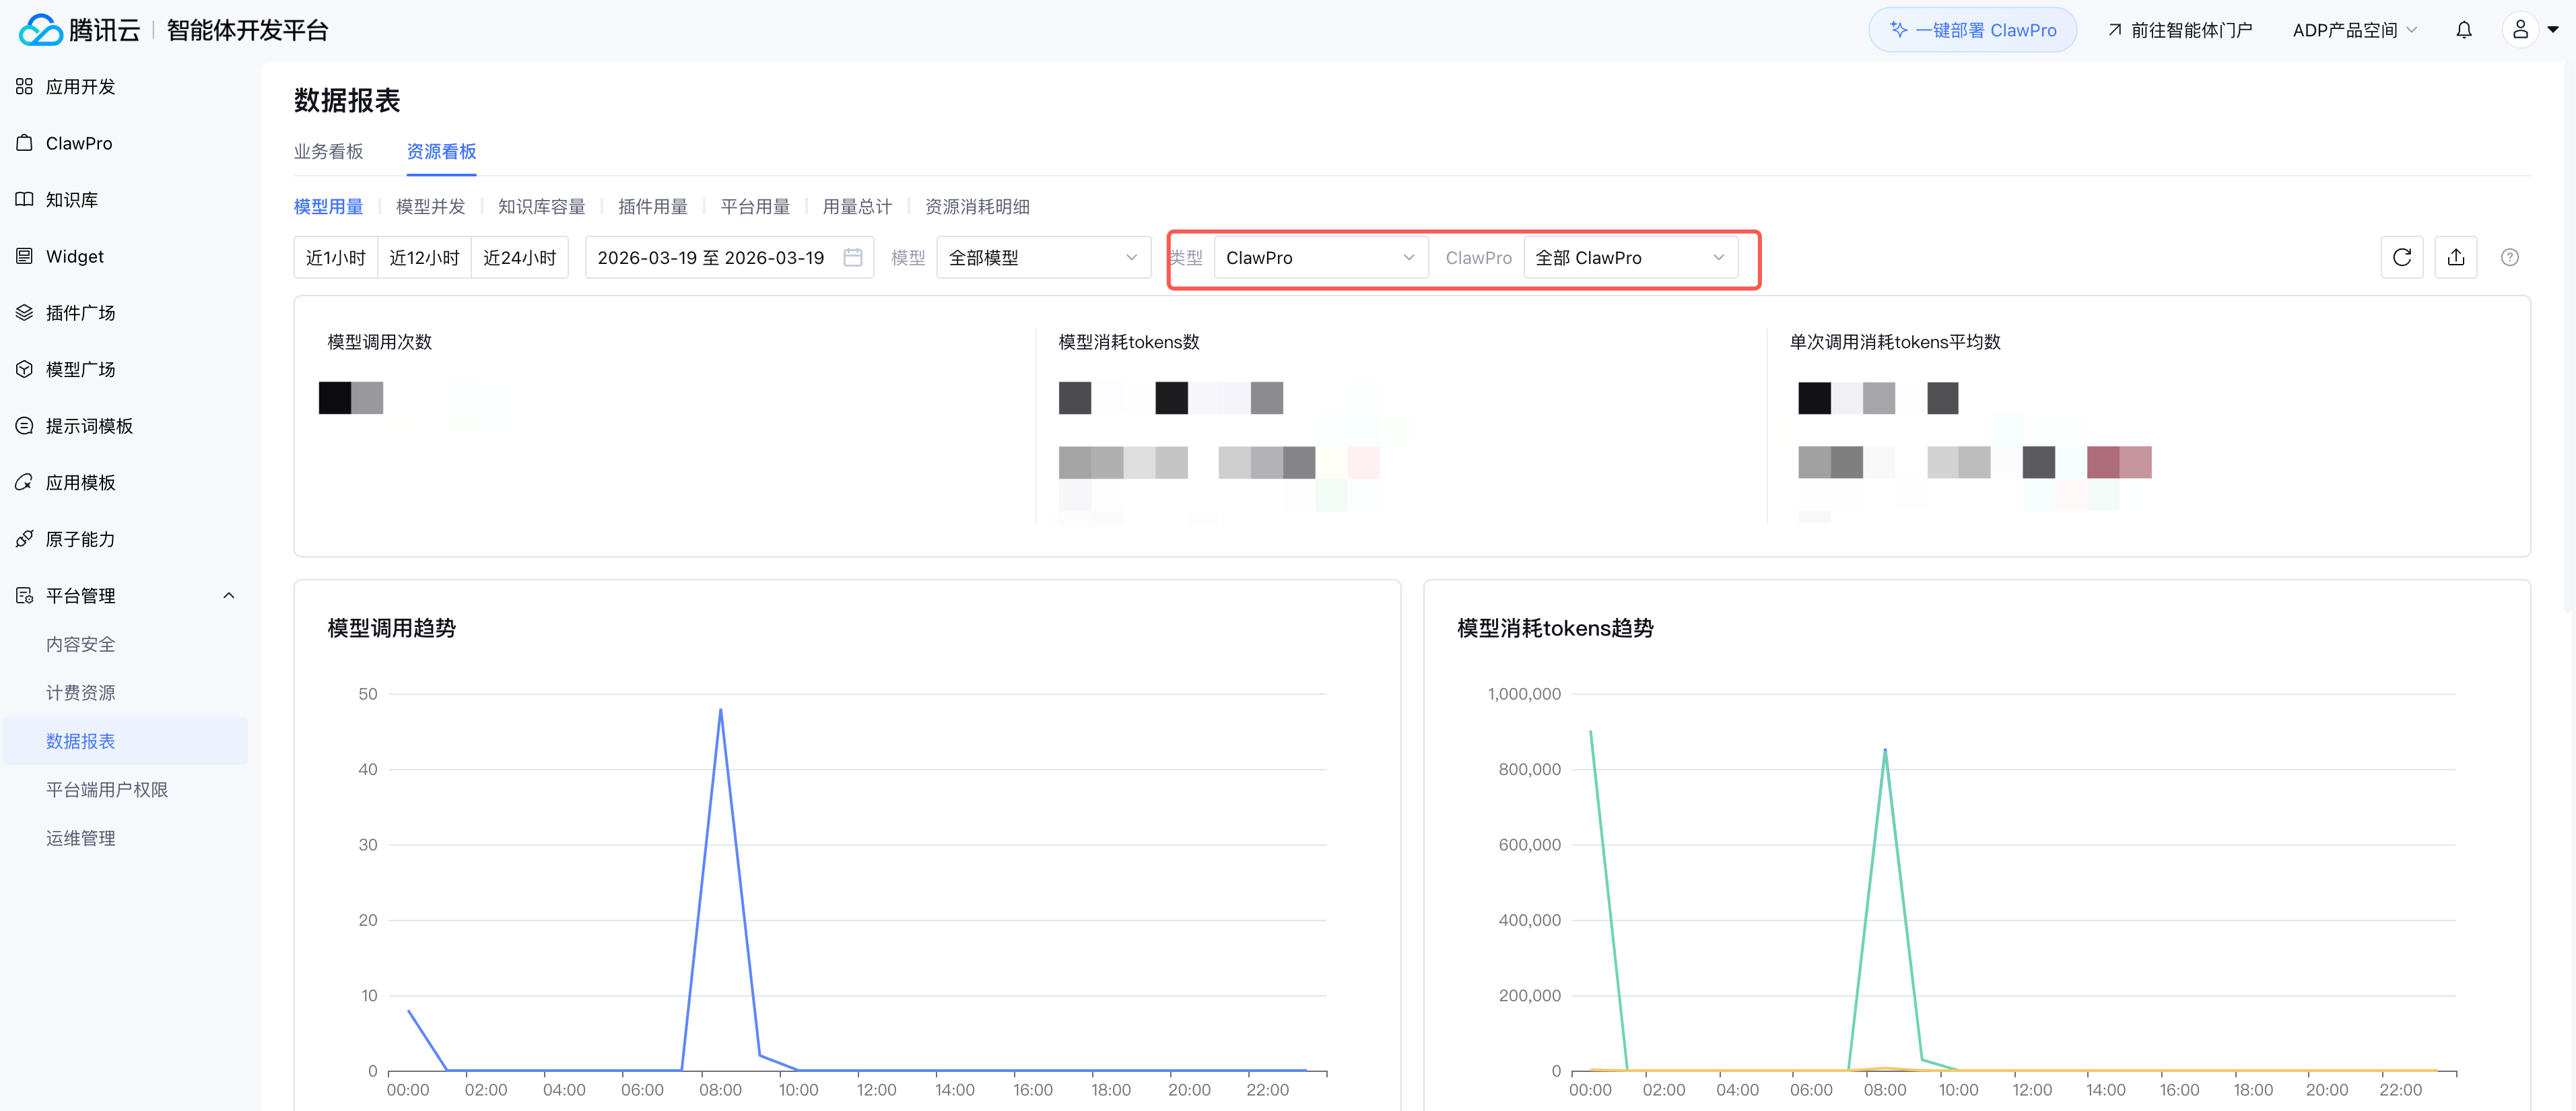Screen dimensions: 2576x1111
Task: Open the 类型 ClawPro dropdown
Action: [1319, 257]
